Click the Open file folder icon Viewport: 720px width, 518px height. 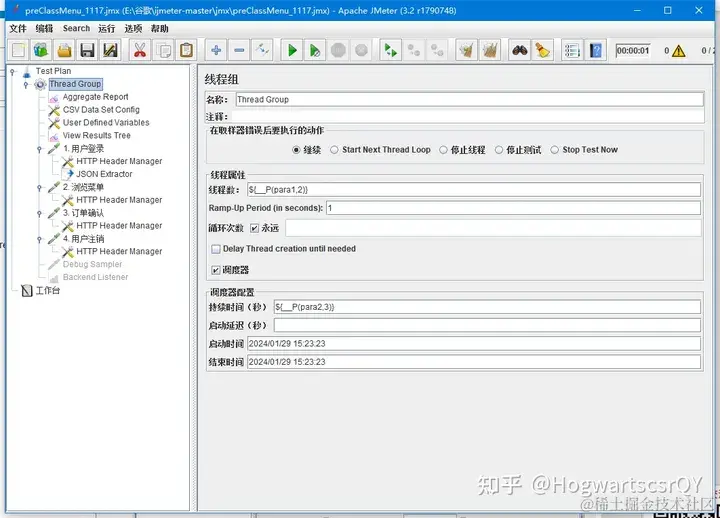click(64, 50)
